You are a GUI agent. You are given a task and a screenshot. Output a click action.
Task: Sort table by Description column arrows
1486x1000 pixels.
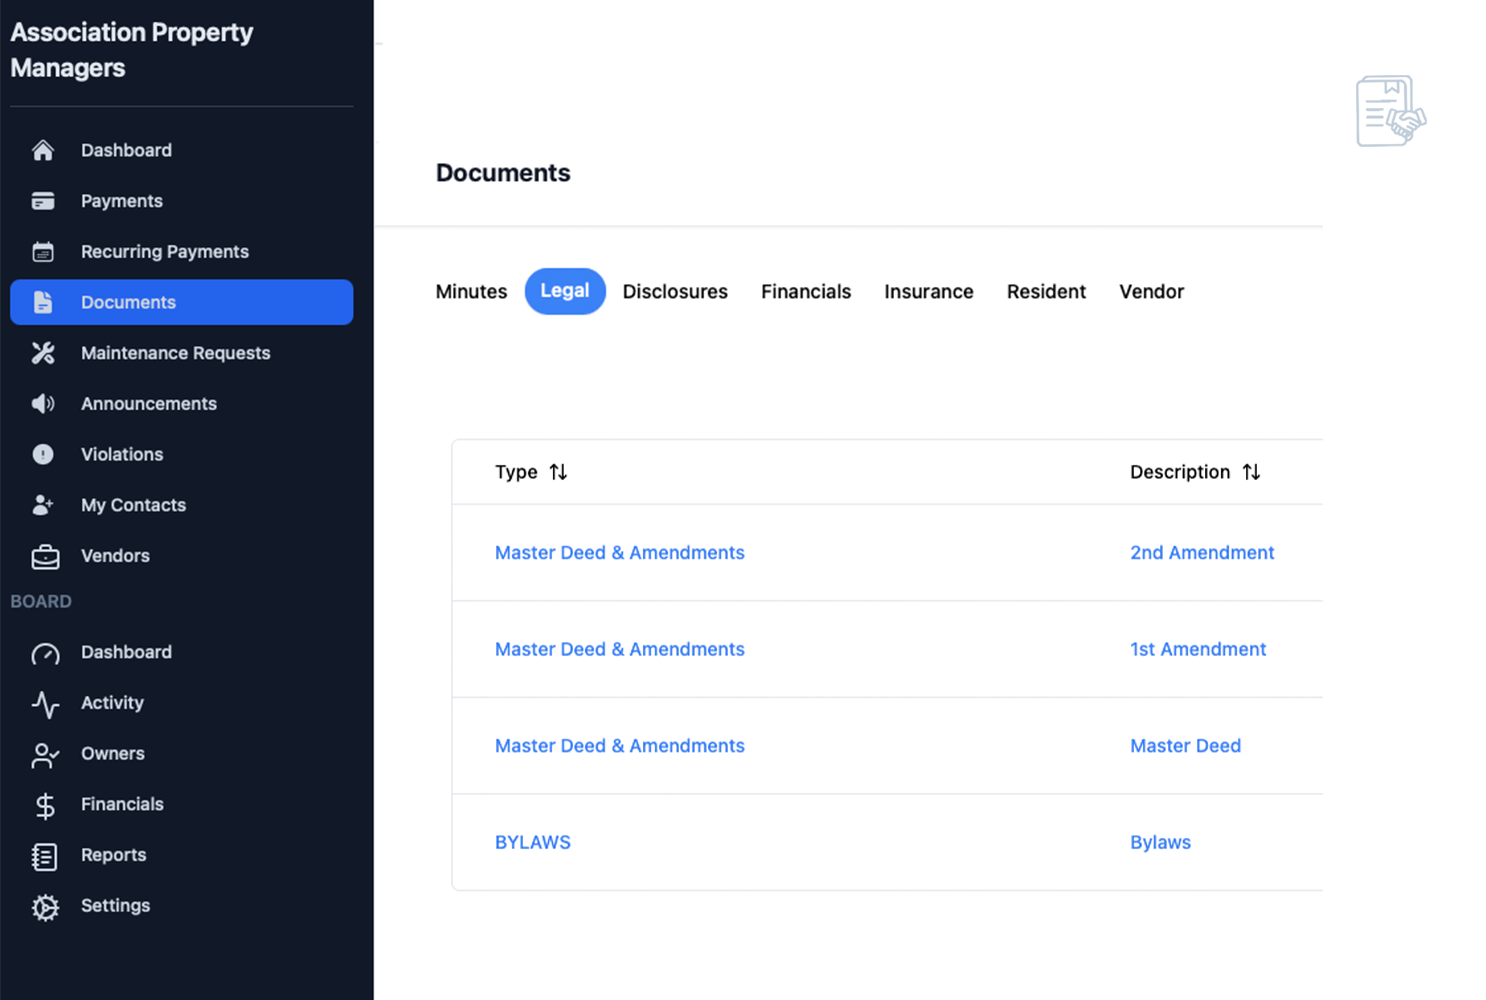(1251, 472)
